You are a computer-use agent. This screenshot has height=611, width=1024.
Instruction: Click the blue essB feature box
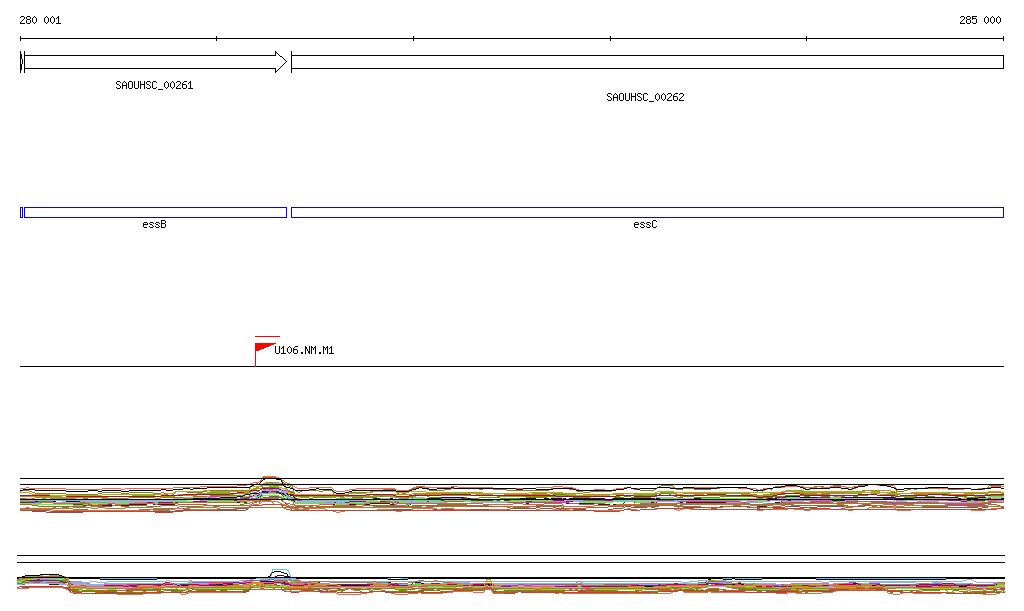(154, 212)
